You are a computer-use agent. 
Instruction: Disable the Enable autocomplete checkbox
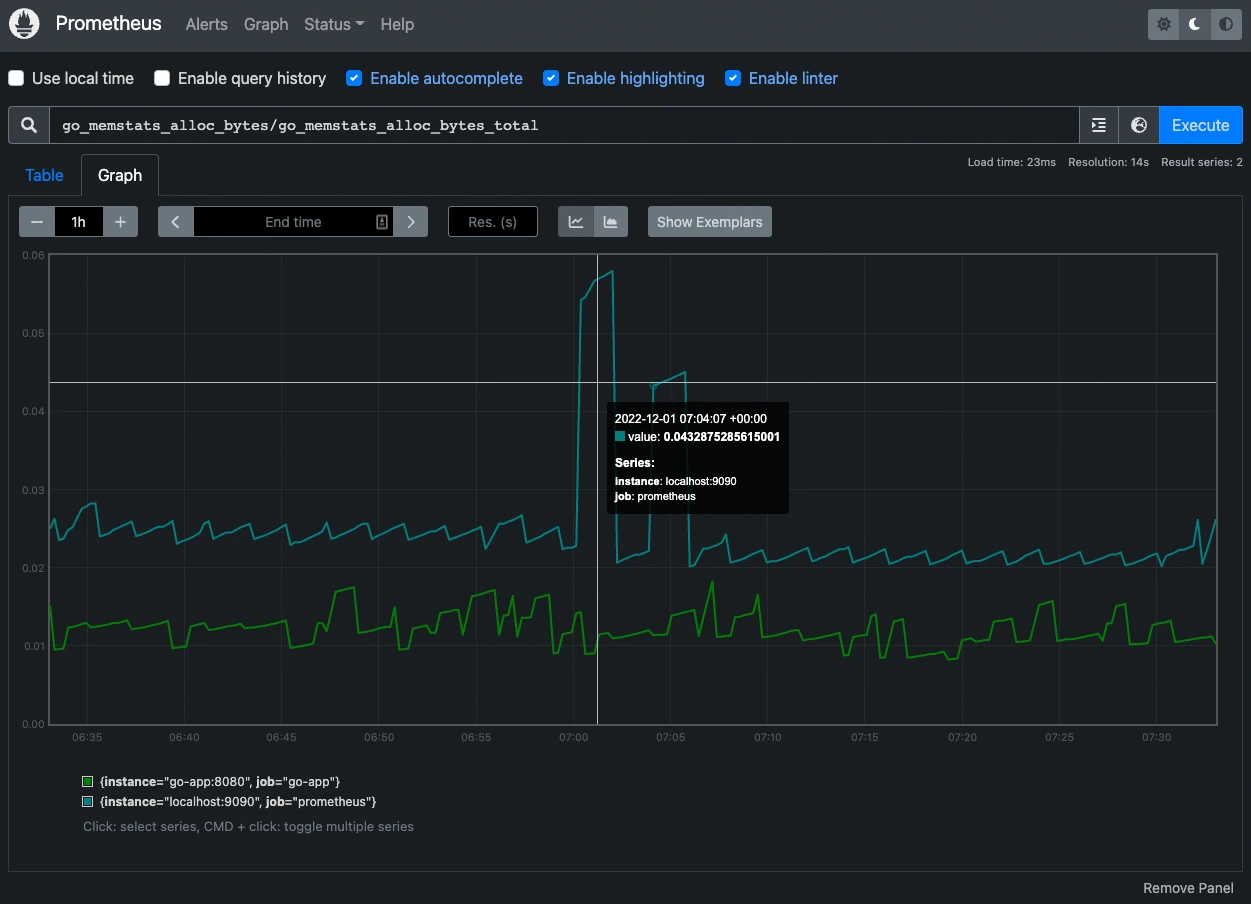[x=354, y=78]
